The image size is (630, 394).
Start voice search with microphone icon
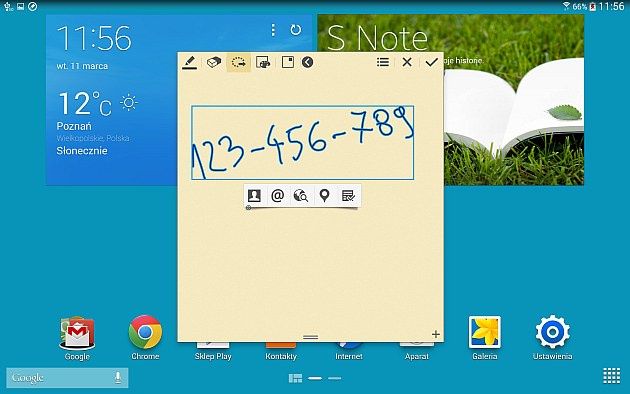tap(117, 378)
